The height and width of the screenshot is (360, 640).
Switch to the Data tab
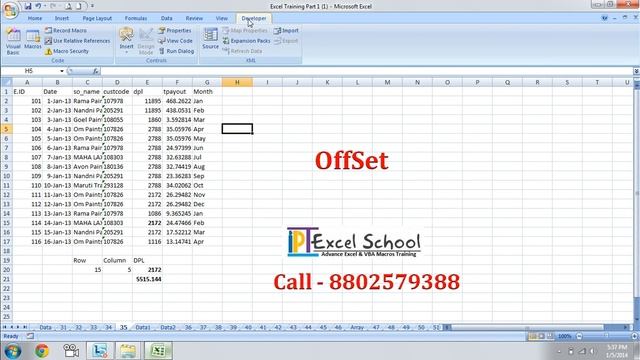167,18
